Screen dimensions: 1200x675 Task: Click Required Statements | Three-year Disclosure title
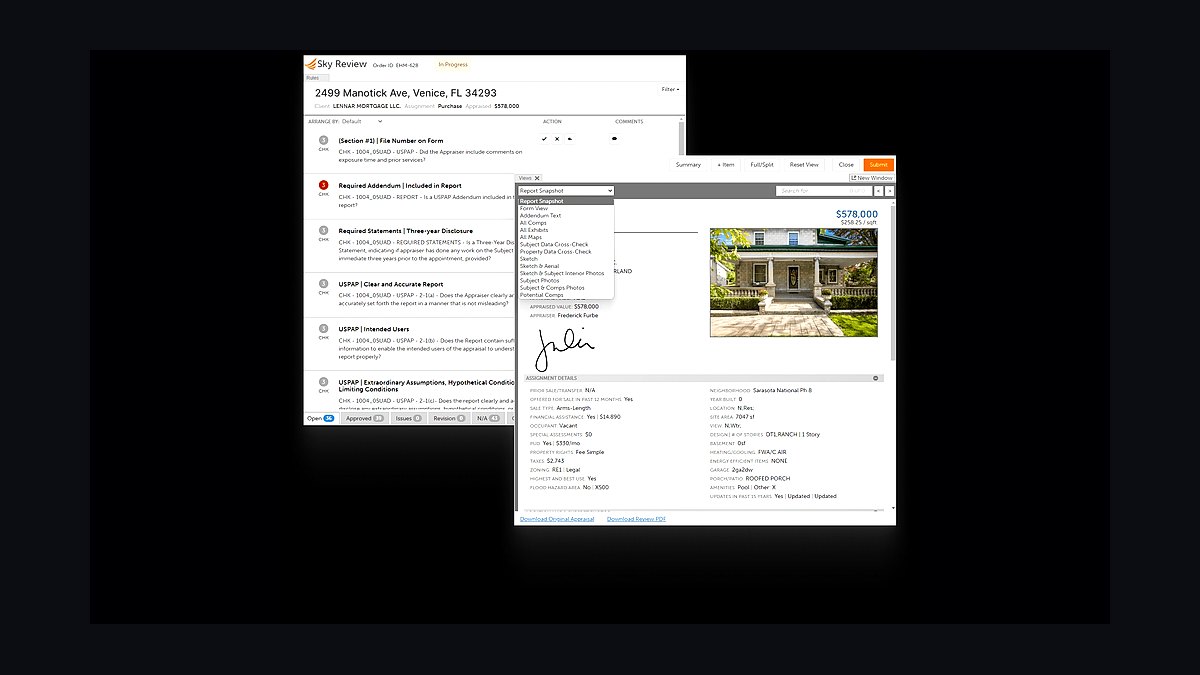pyautogui.click(x=406, y=231)
